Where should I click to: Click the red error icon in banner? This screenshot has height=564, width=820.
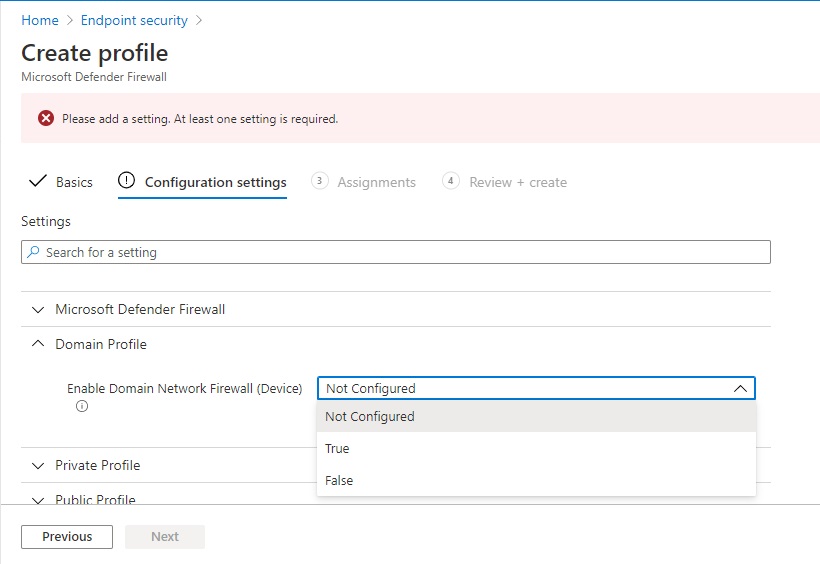46,118
